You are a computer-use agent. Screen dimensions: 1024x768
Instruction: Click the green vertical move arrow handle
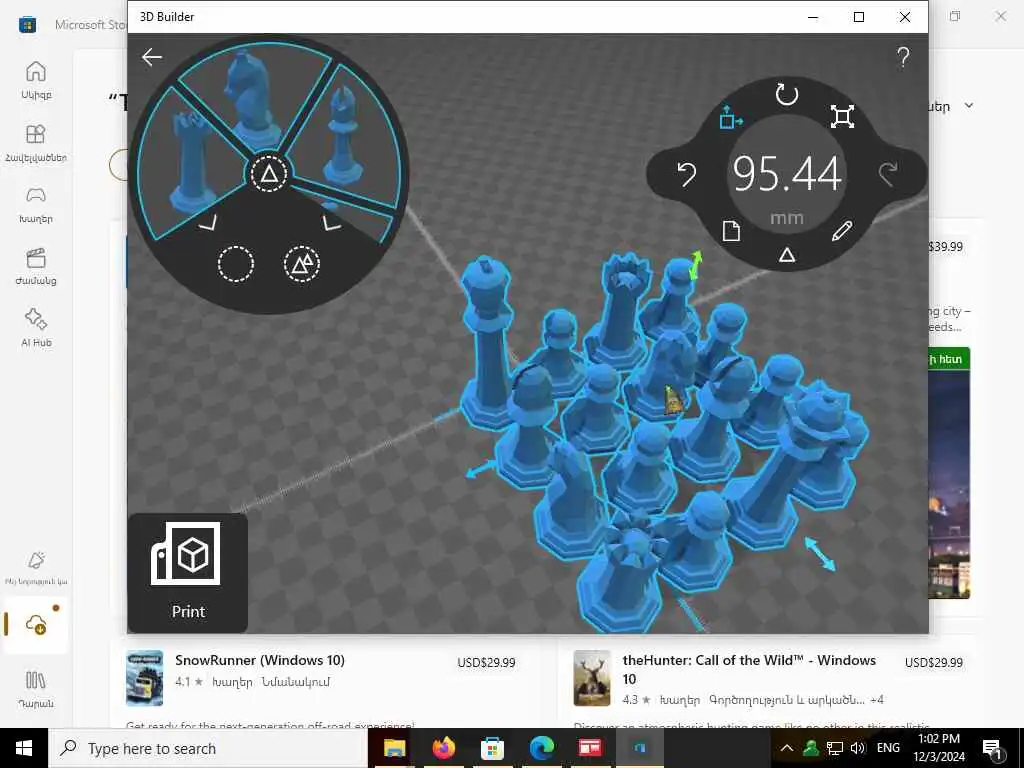[696, 264]
